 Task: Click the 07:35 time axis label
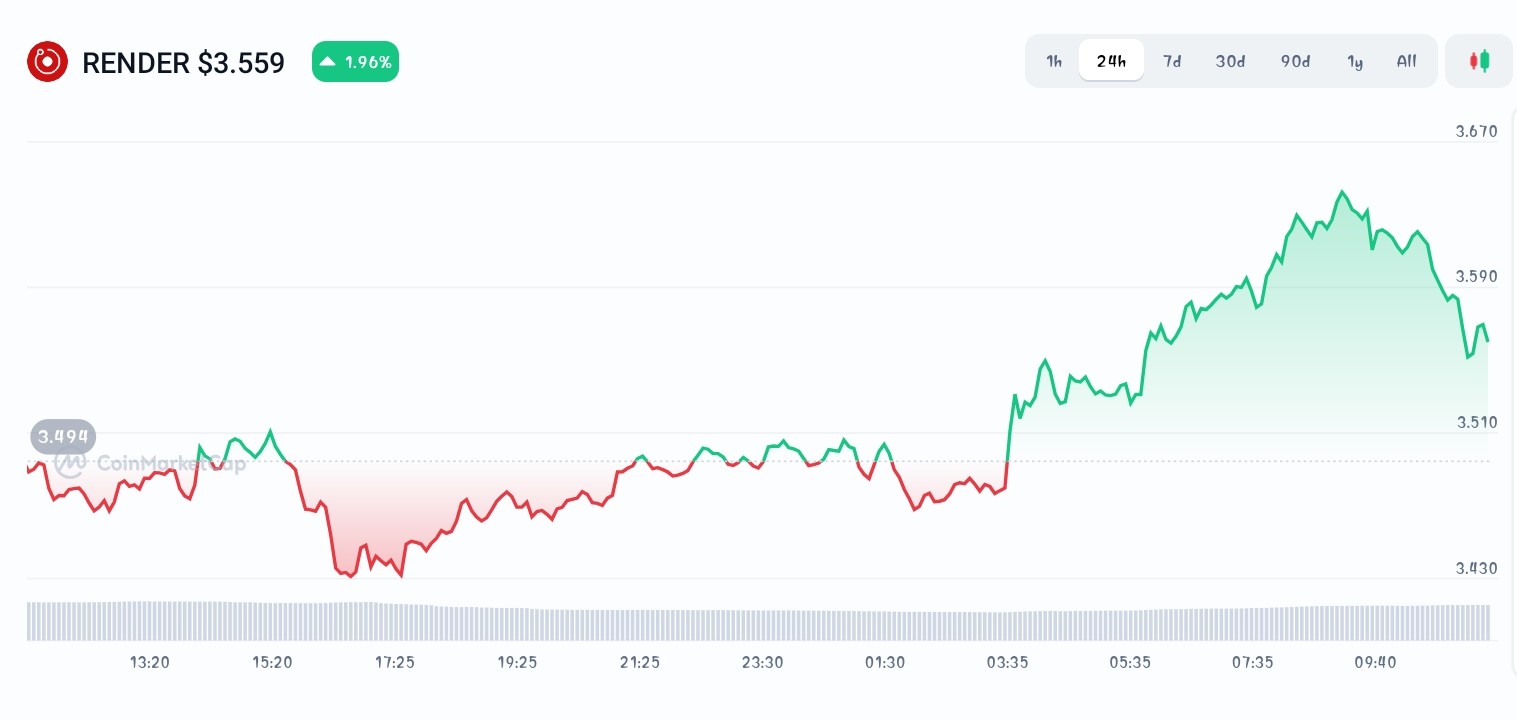[1252, 662]
